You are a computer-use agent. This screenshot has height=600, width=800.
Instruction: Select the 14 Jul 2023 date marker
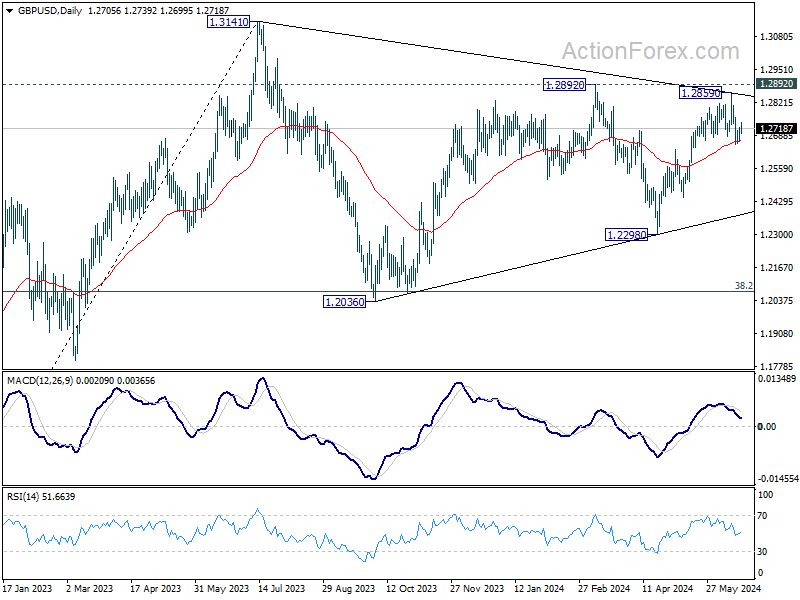pyautogui.click(x=282, y=588)
